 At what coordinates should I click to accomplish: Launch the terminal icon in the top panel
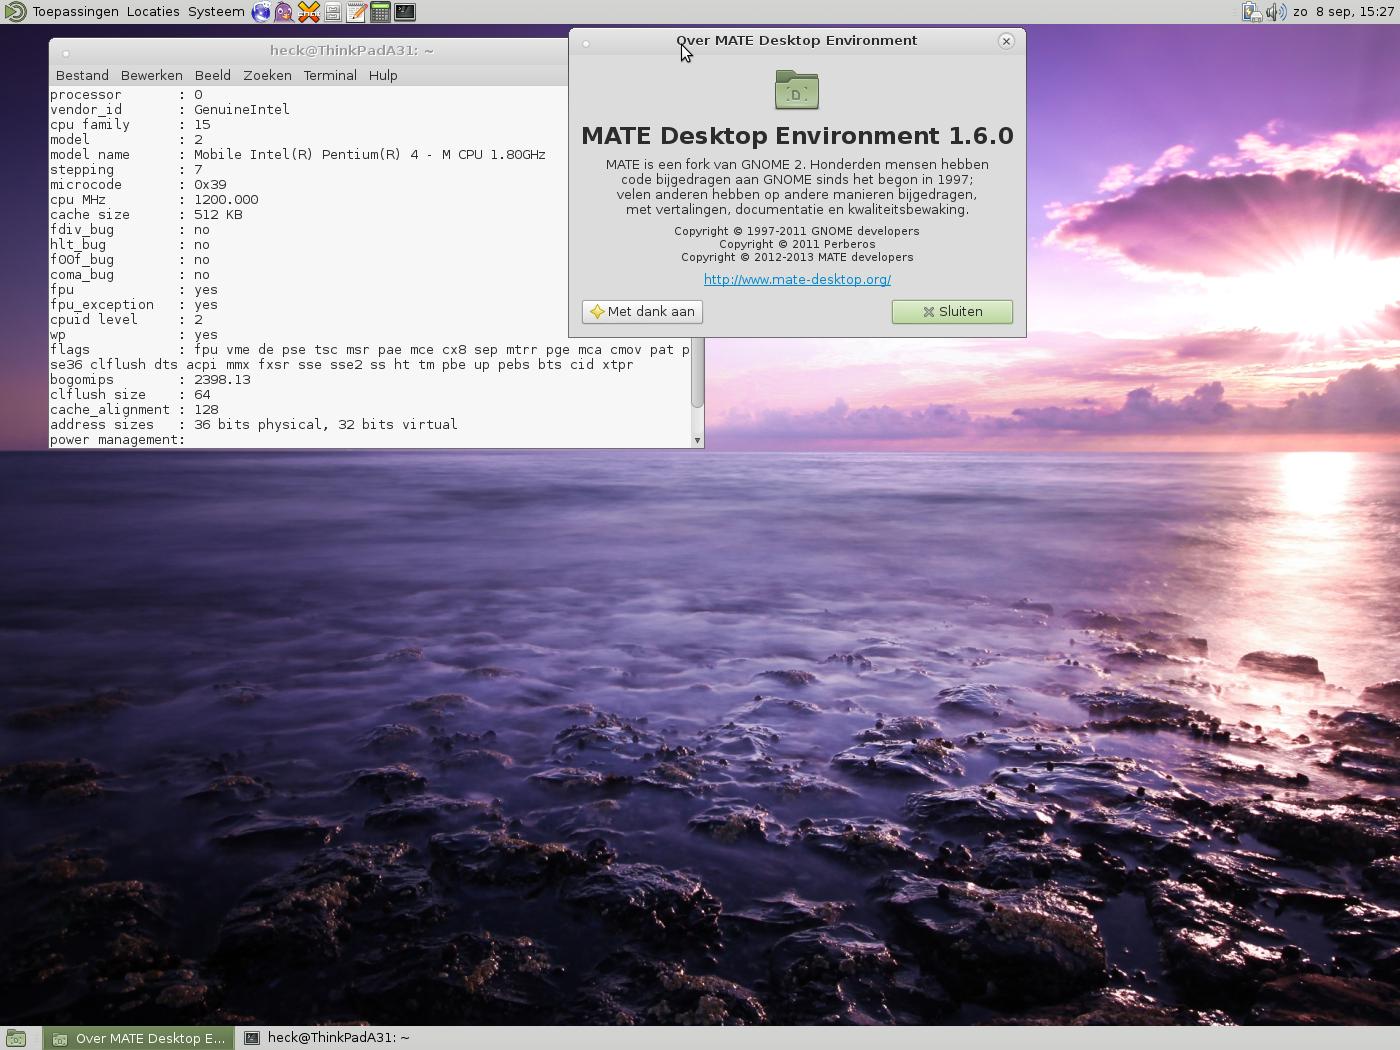pos(405,12)
